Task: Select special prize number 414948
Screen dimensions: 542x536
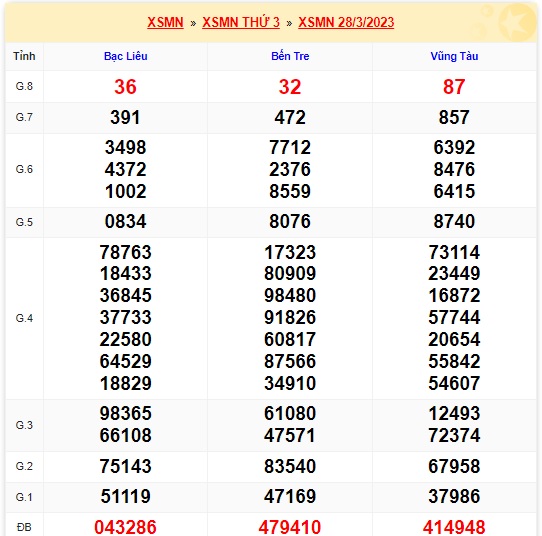Action: coord(454,527)
